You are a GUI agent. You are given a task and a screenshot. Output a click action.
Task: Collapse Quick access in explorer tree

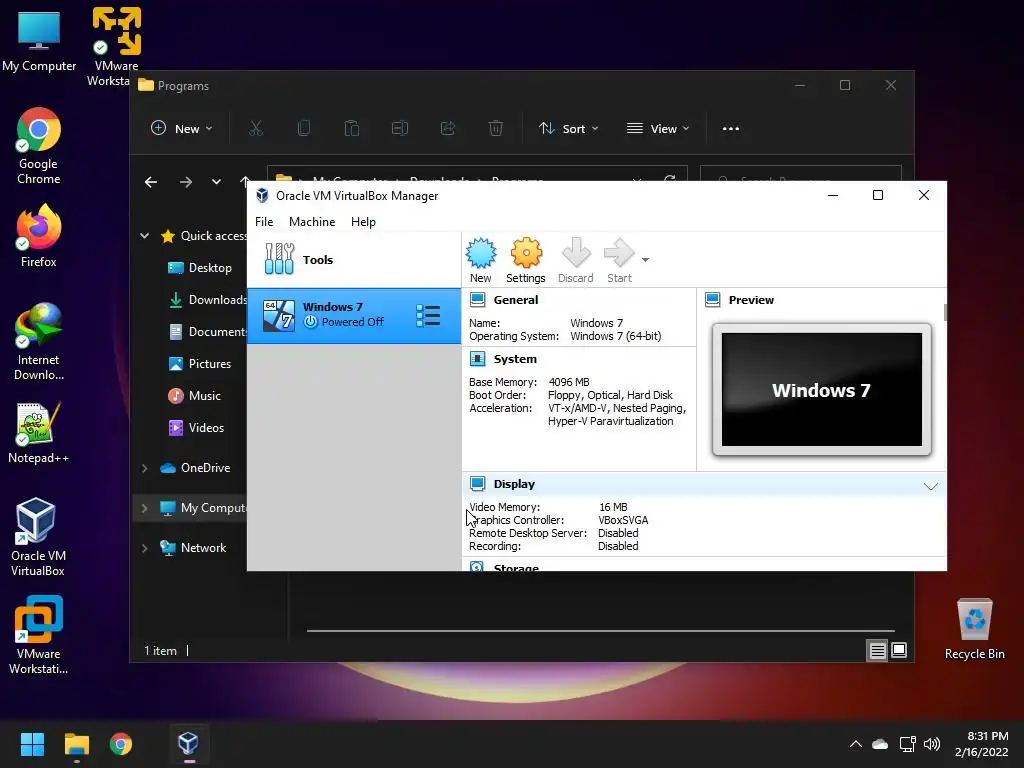[x=144, y=236]
